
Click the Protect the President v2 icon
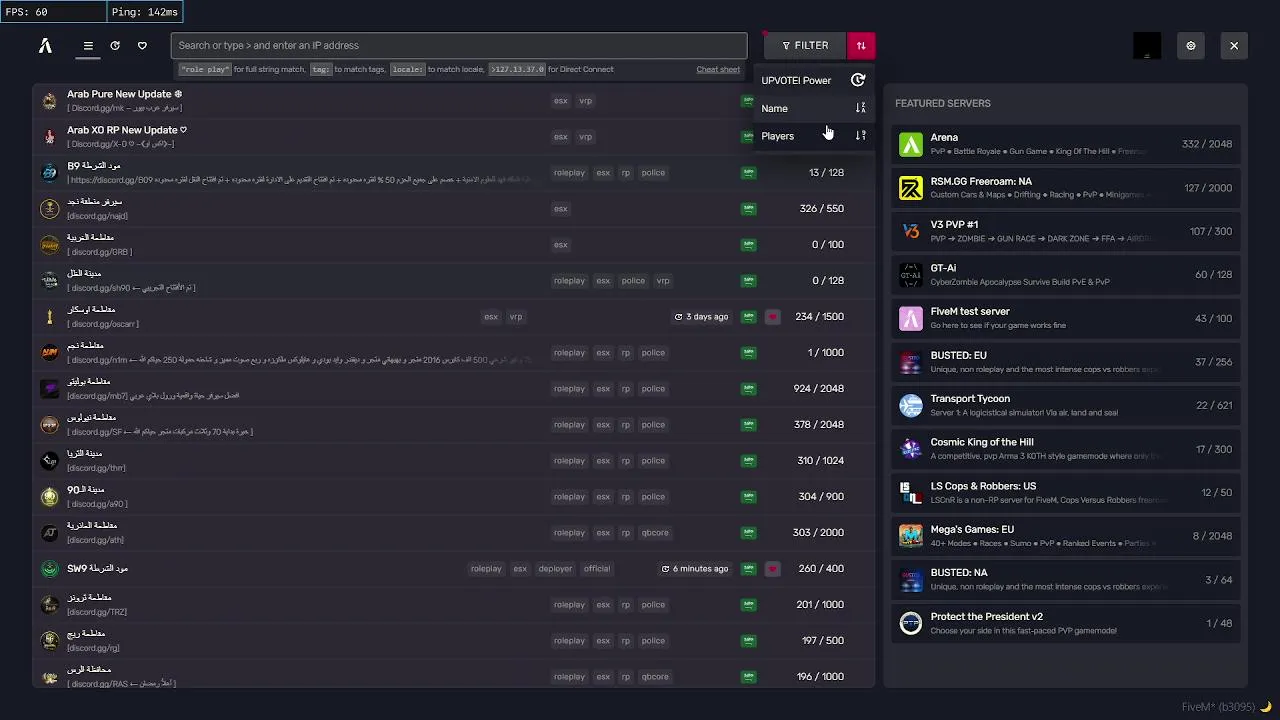(x=910, y=623)
